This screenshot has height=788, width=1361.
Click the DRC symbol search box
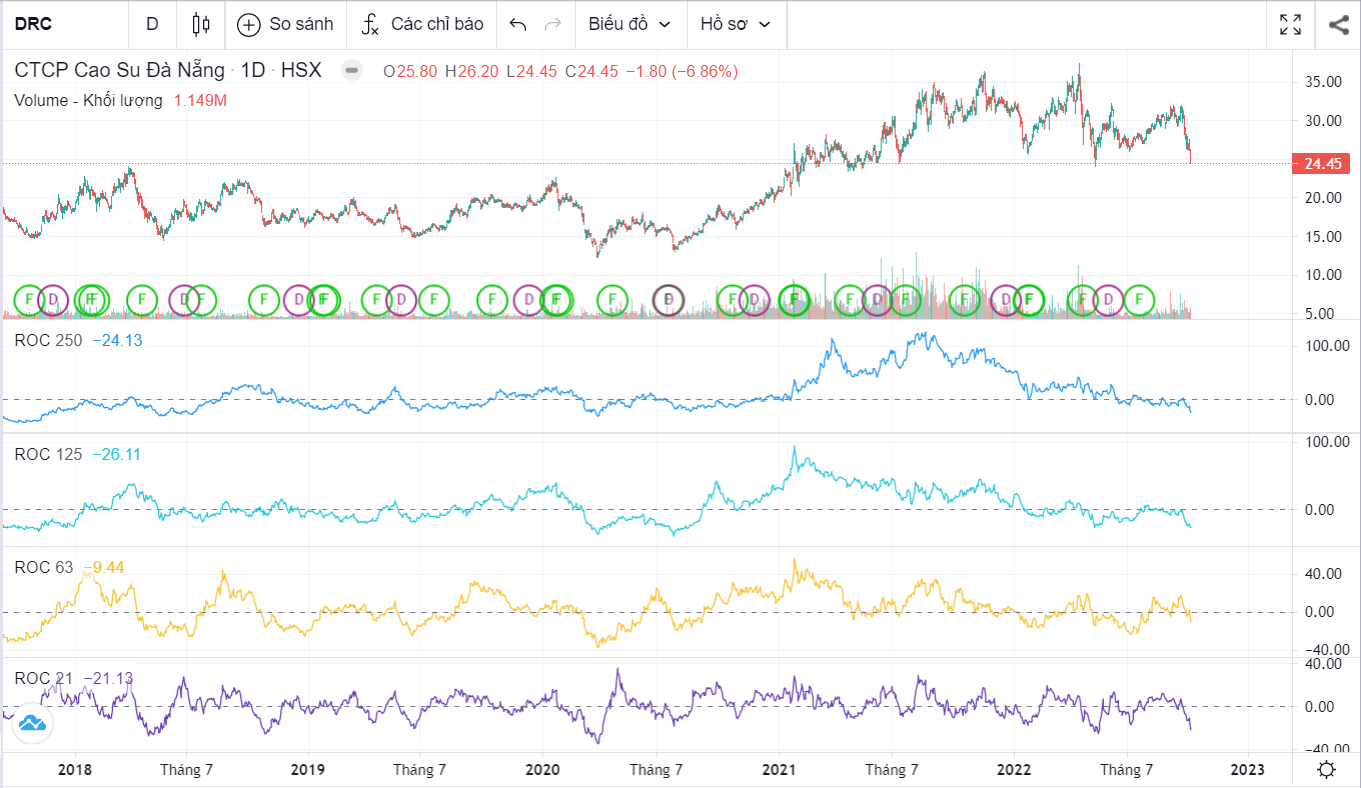64,24
